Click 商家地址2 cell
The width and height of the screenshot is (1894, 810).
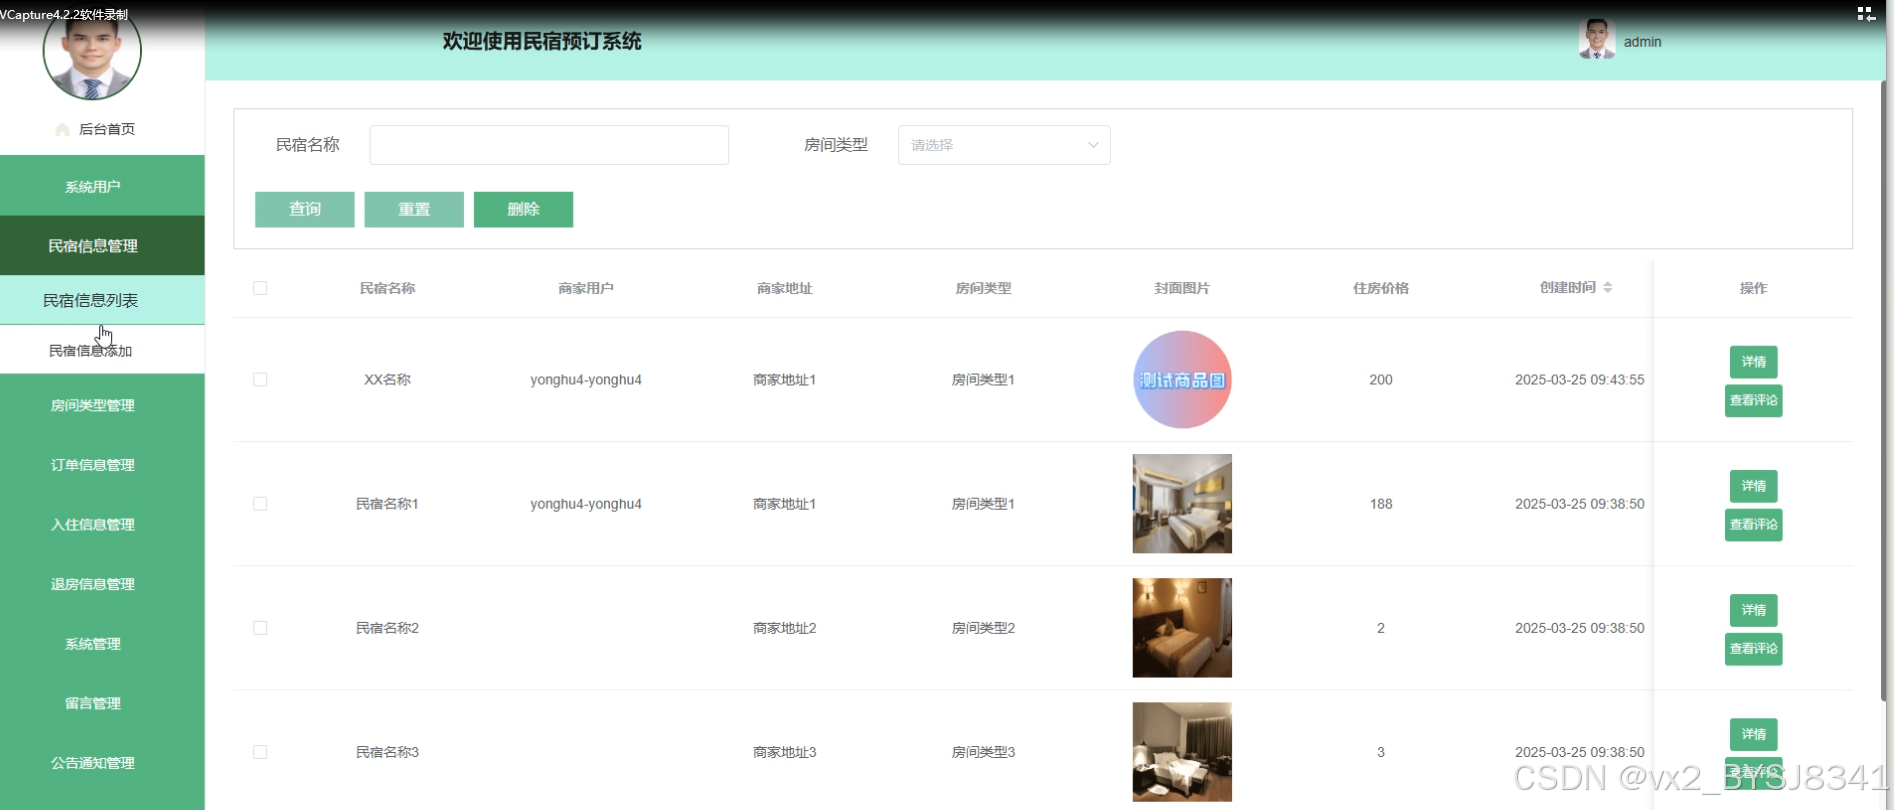coord(785,628)
